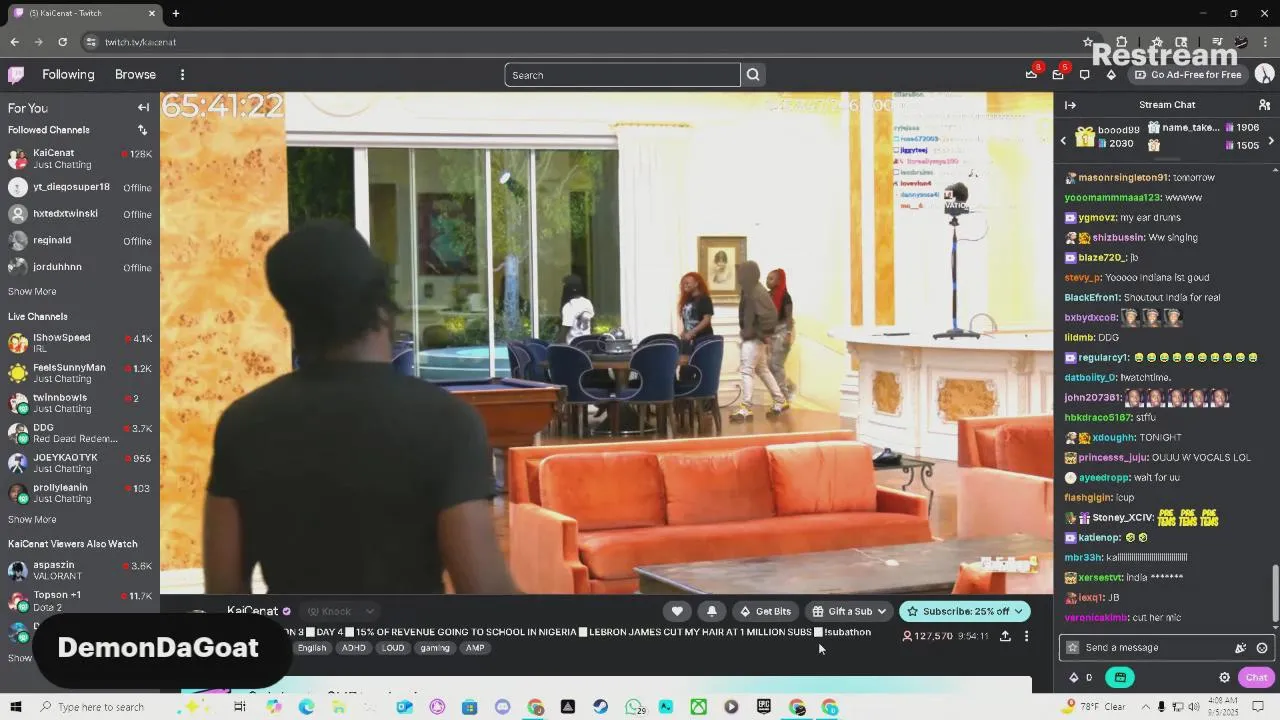1280x720 pixels.
Task: Open the channel points green icon
Action: tap(1120, 678)
